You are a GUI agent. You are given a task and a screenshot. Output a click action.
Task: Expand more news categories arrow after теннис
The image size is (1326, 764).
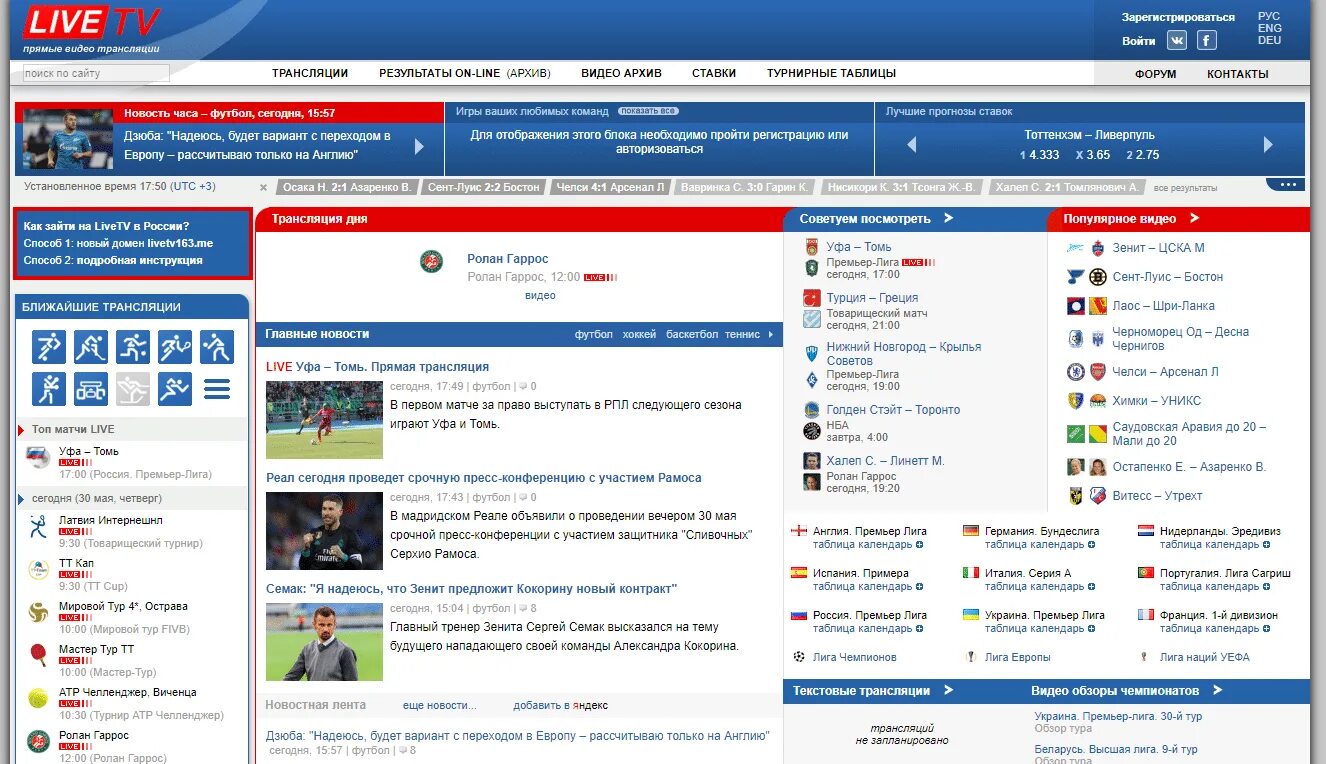770,334
